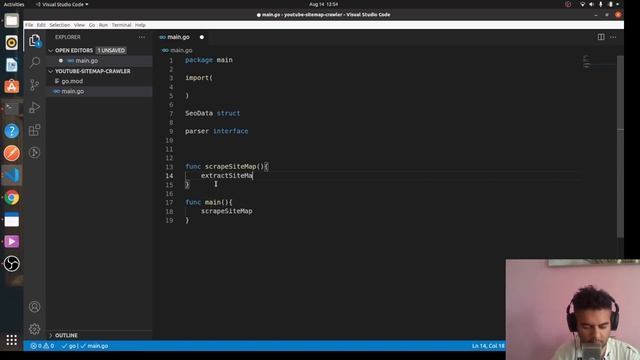Open OBS Studio from the dock
This screenshot has width=640, height=360.
(11, 264)
